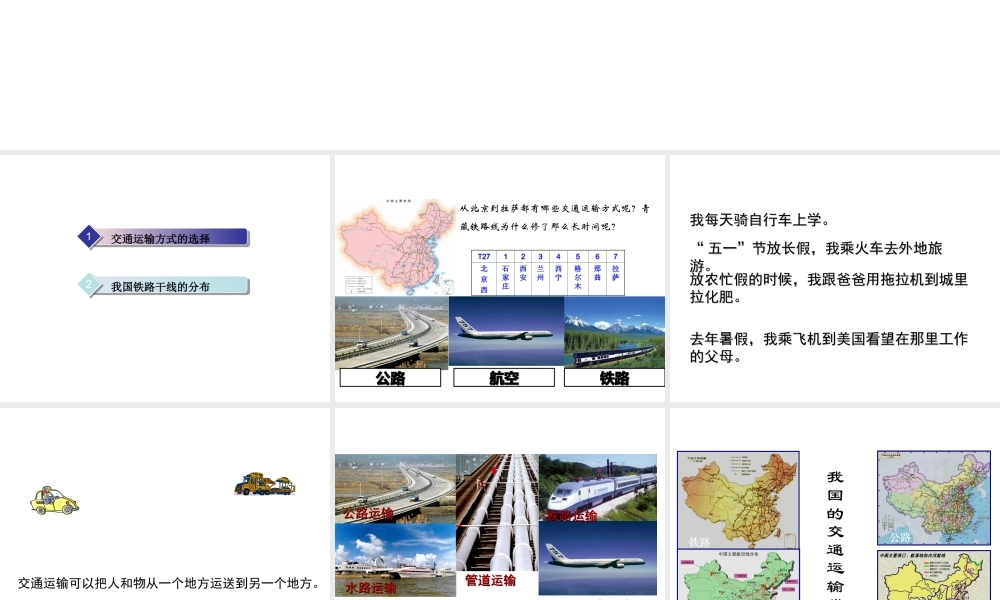The image size is (1000, 600).
Task: Click the colorful map labeled 公路
Action: point(934,497)
